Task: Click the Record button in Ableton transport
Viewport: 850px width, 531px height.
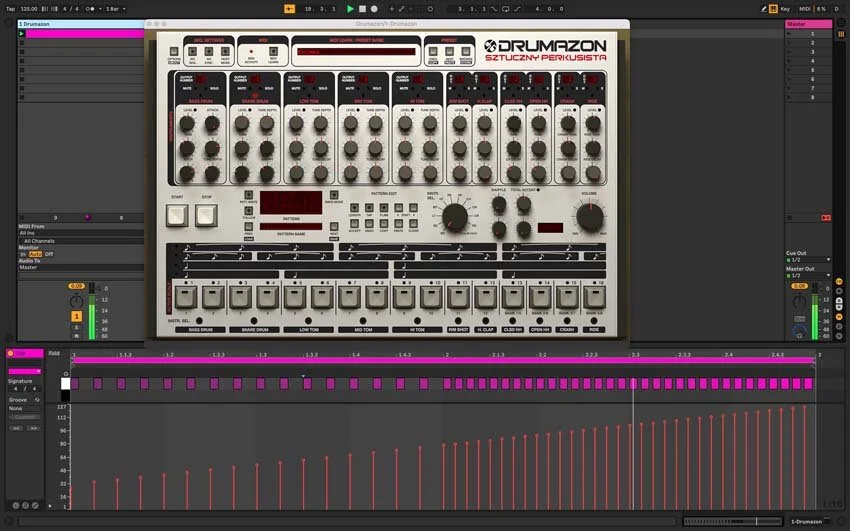Action: (374, 9)
